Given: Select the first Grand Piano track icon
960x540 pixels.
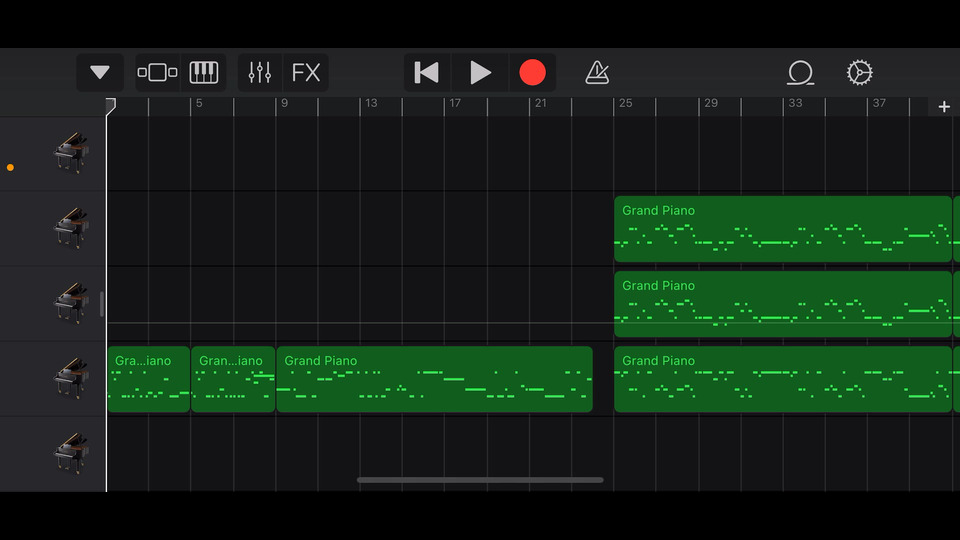Looking at the screenshot, I should [x=71, y=153].
